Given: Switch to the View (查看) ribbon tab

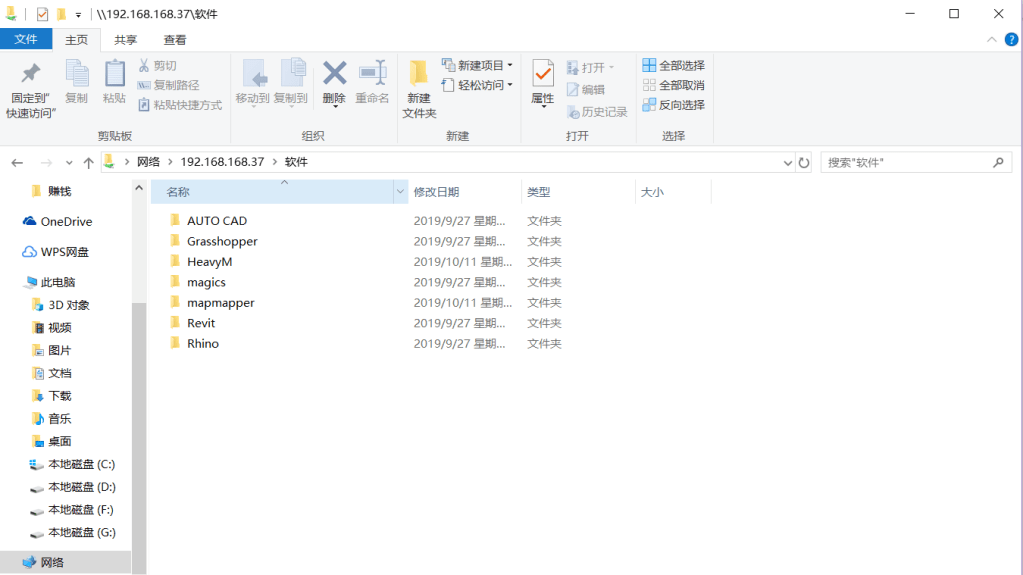Looking at the screenshot, I should (175, 40).
